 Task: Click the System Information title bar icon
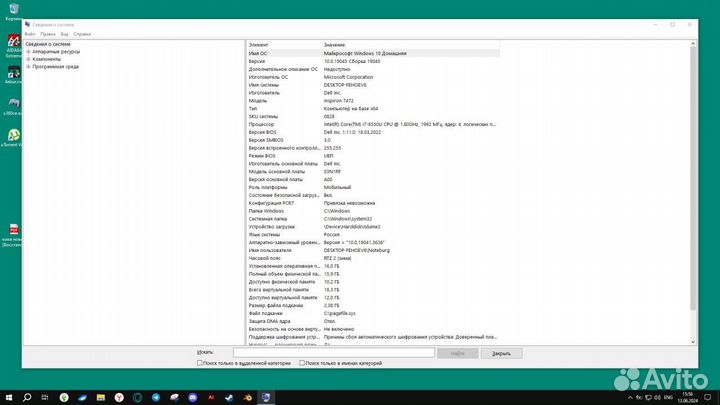(28, 24)
